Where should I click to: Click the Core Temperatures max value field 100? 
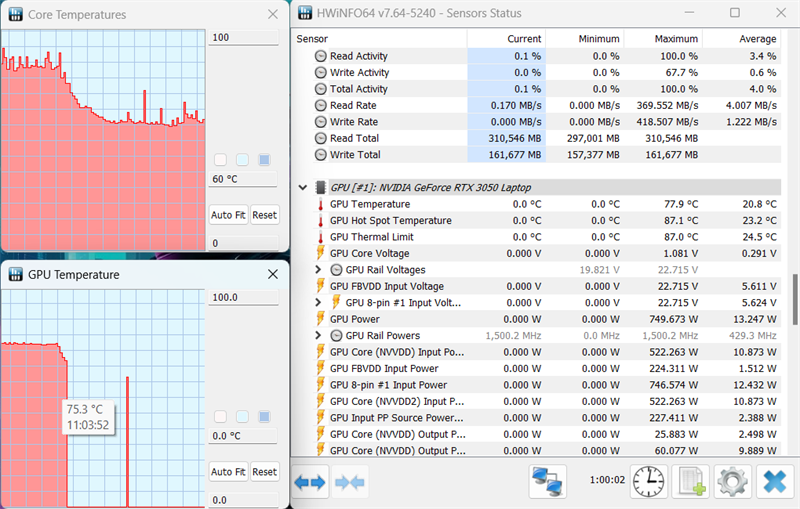pyautogui.click(x=243, y=37)
